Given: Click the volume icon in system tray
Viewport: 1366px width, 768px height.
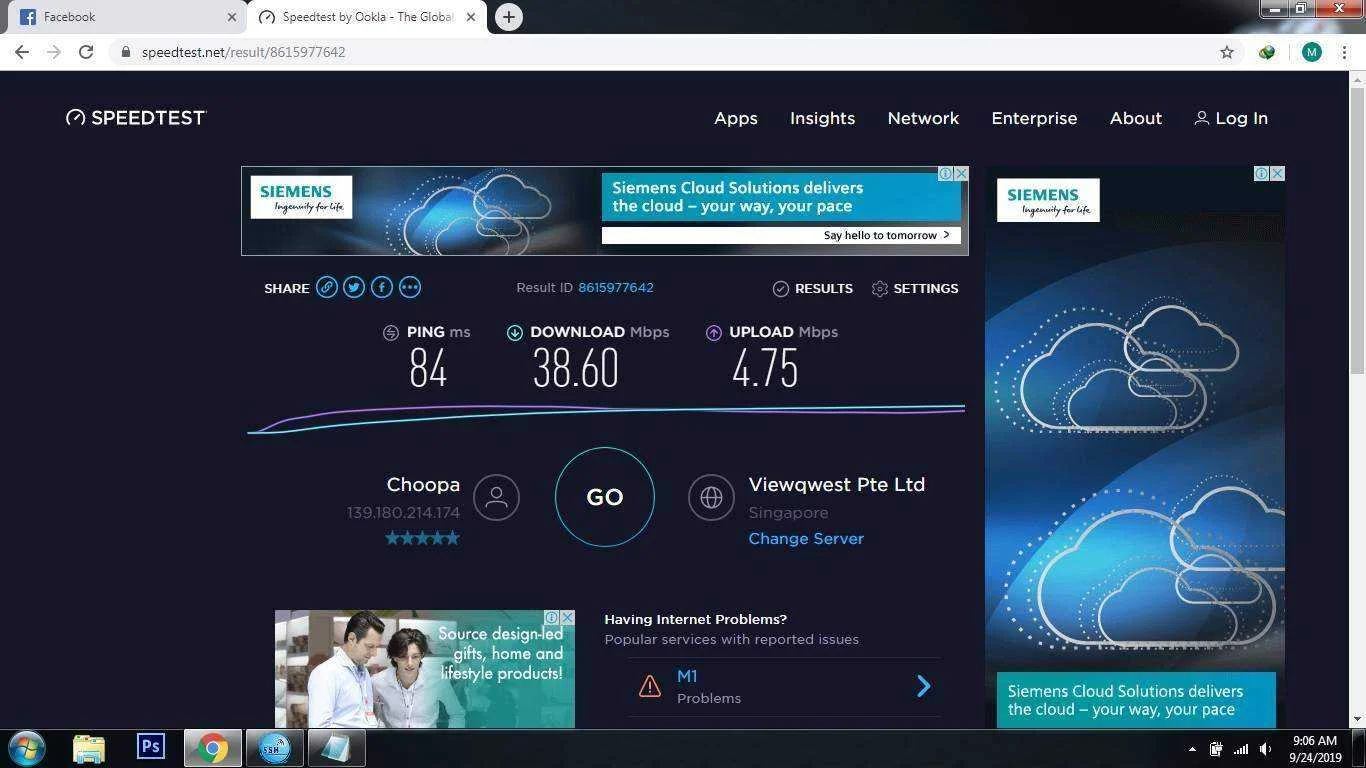Looking at the screenshot, I should pyautogui.click(x=1265, y=749).
